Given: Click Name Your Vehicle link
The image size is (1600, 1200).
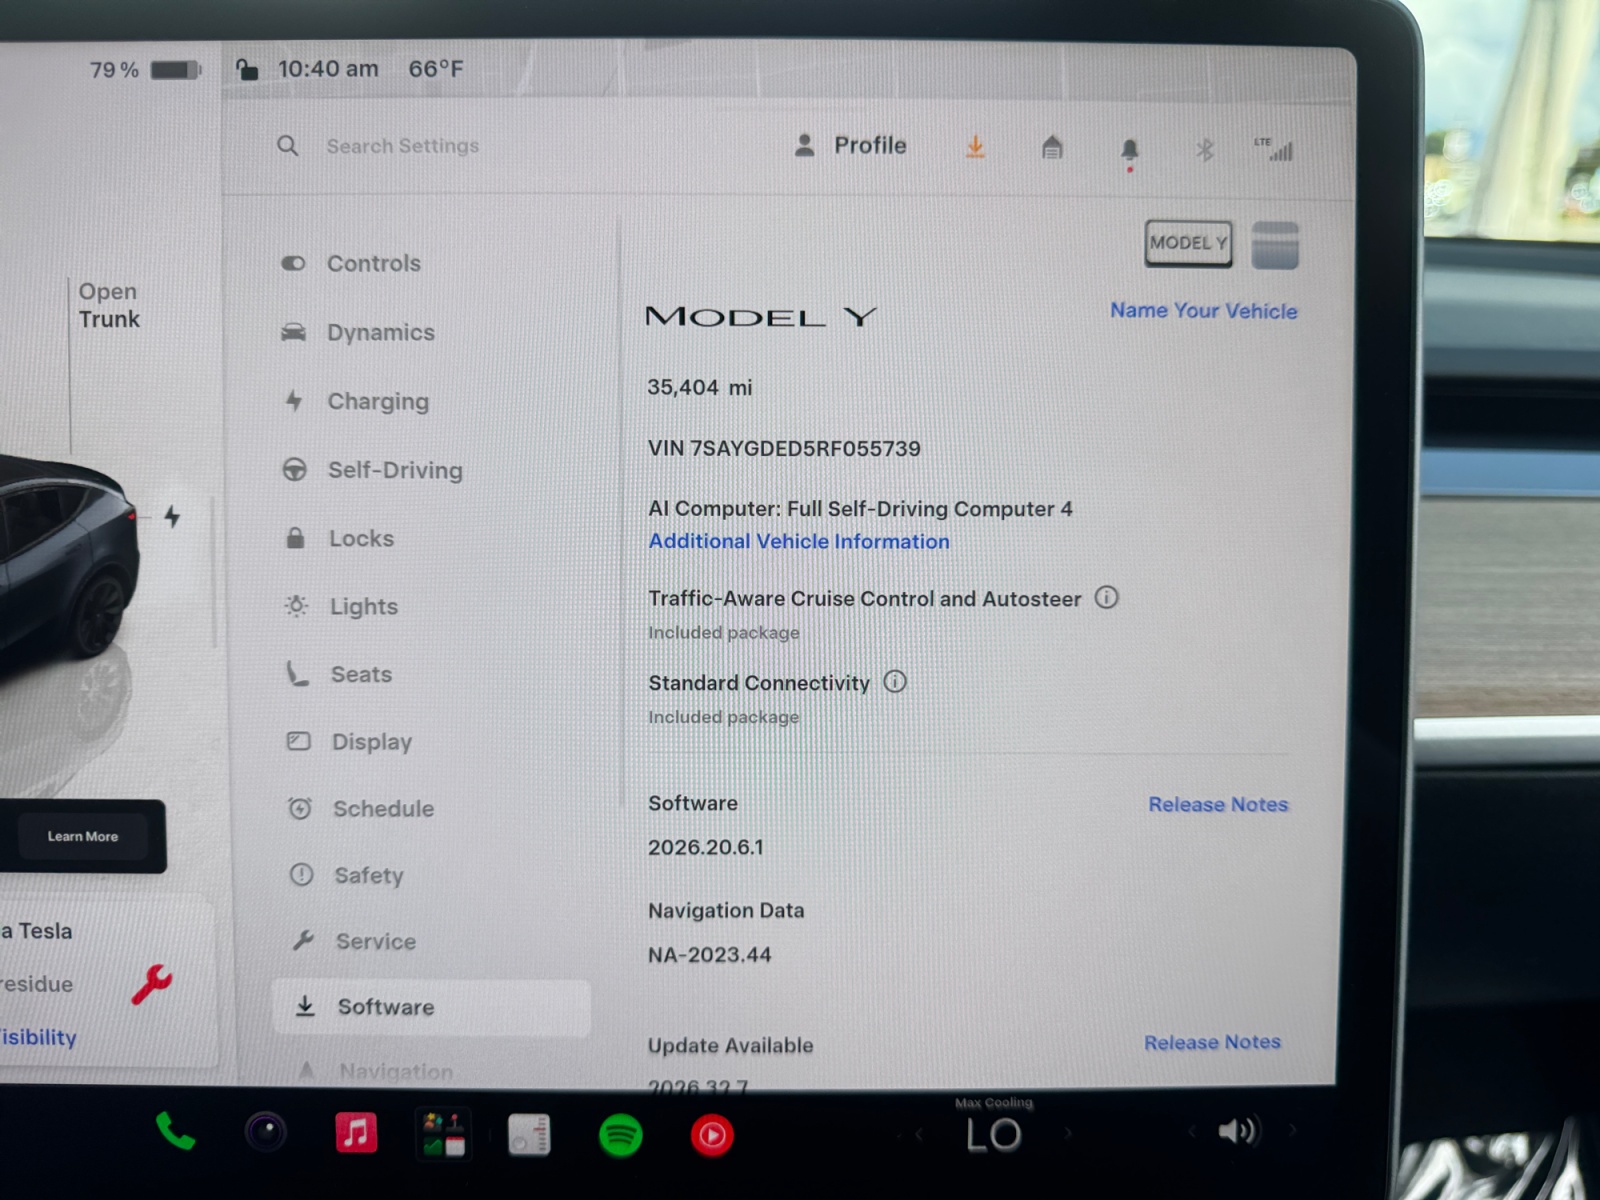Looking at the screenshot, I should point(1204,311).
